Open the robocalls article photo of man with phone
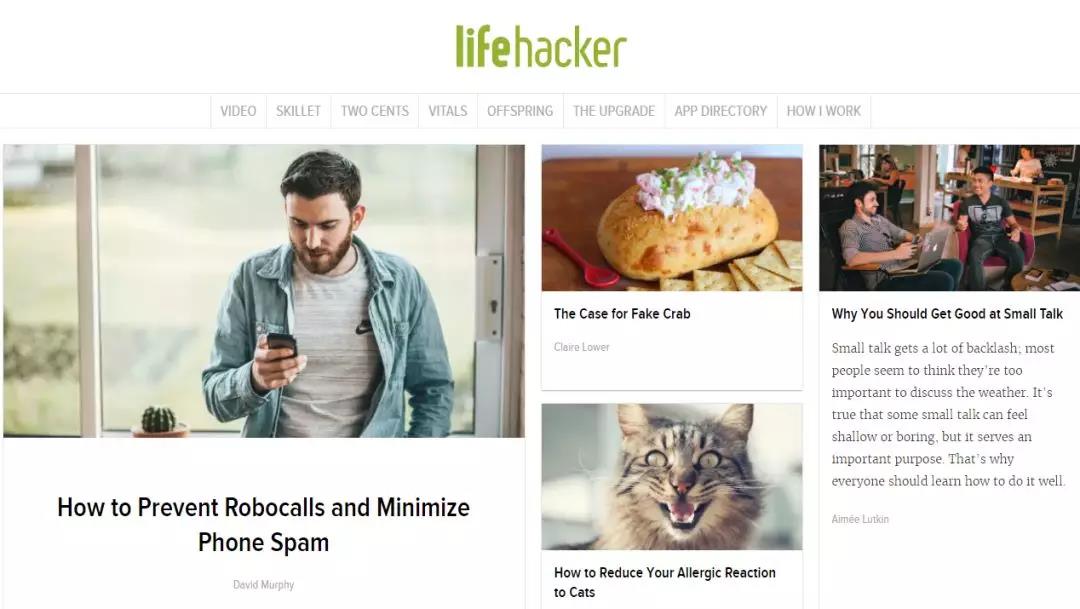1080x609 pixels. [264, 291]
